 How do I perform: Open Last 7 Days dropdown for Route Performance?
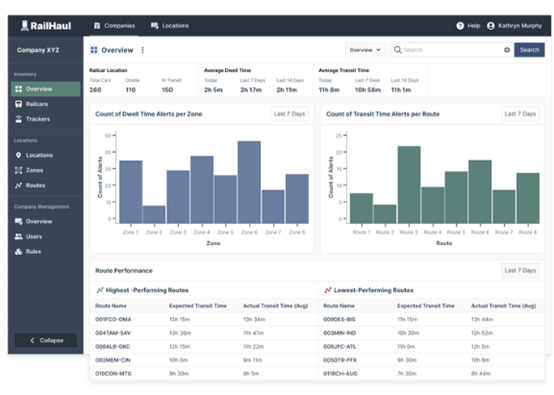[520, 271]
